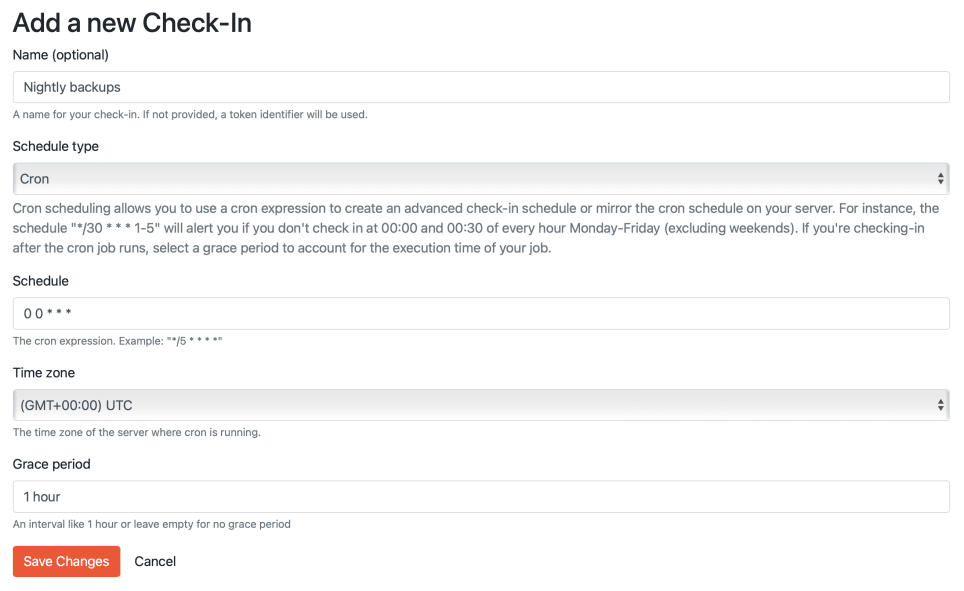964x591 pixels.
Task: Click the Name (optional) label
Action: pyautogui.click(x=53, y=55)
